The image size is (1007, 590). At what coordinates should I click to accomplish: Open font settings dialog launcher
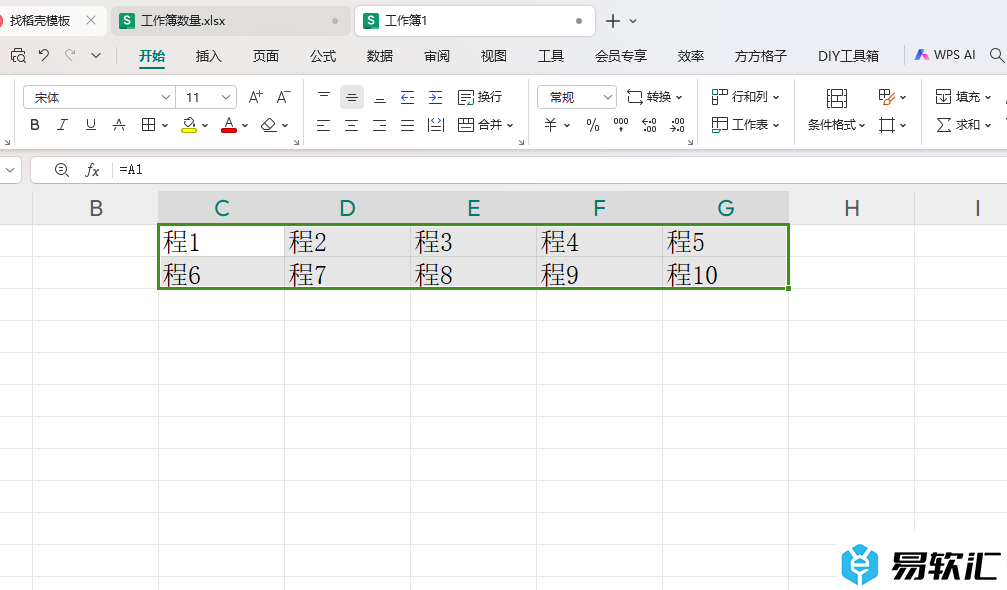[x=296, y=143]
